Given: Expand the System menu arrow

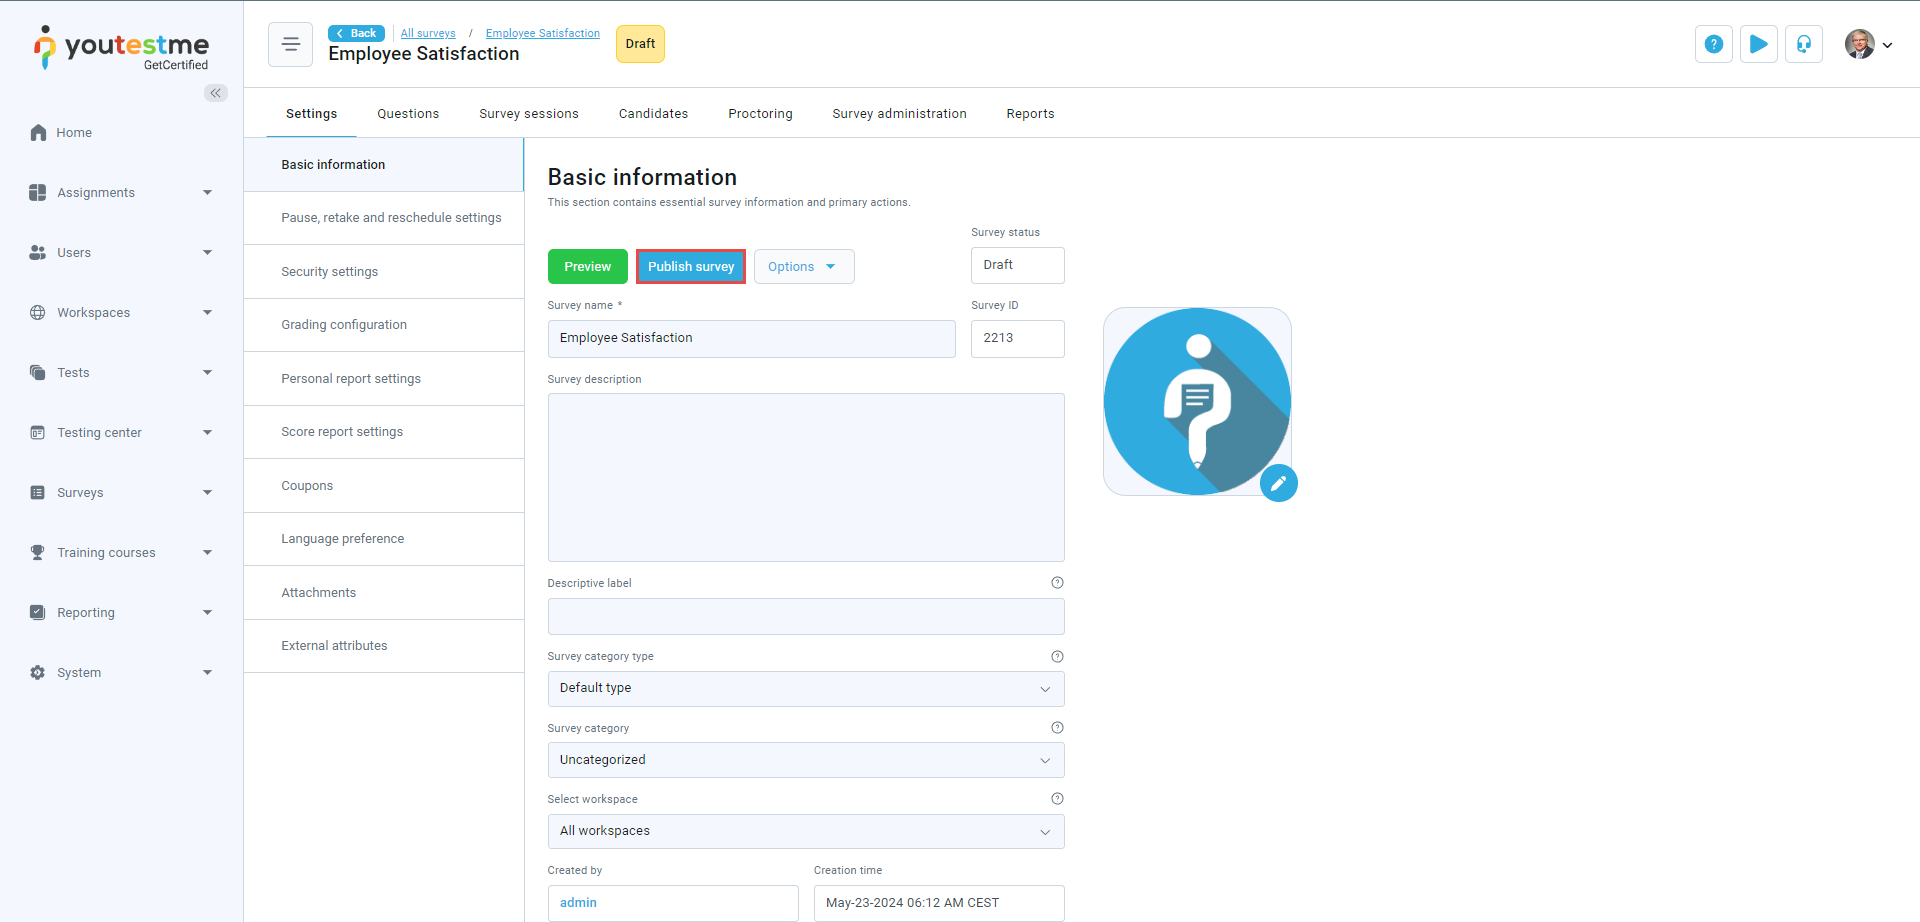Looking at the screenshot, I should (208, 673).
